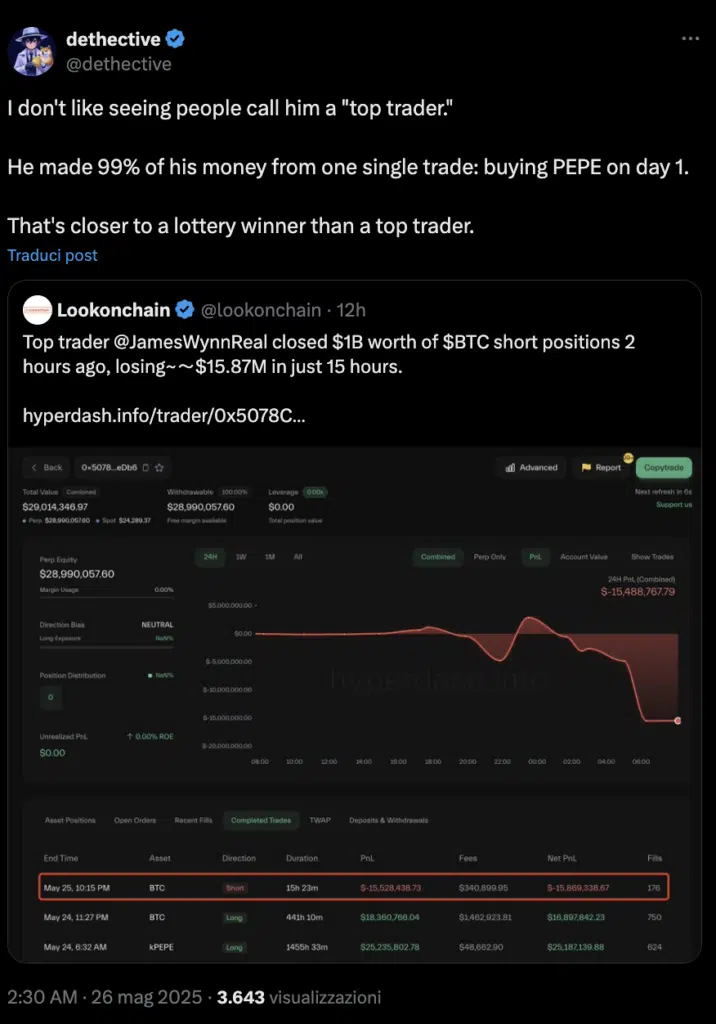
Task: Open the three-dot post options menu
Action: [690, 39]
